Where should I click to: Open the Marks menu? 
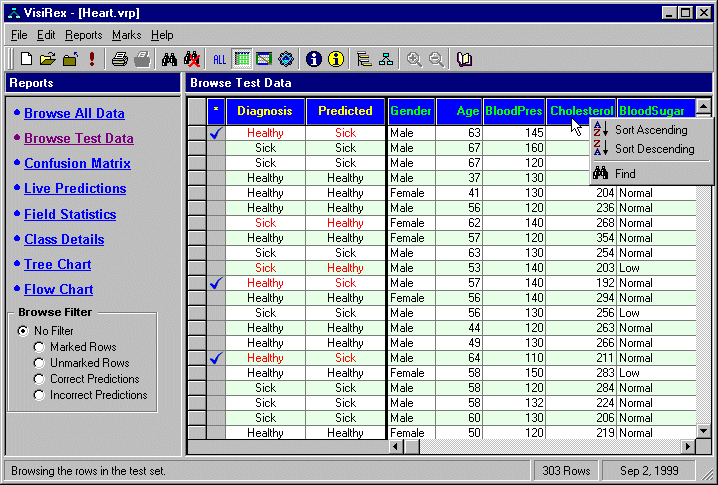(126, 35)
